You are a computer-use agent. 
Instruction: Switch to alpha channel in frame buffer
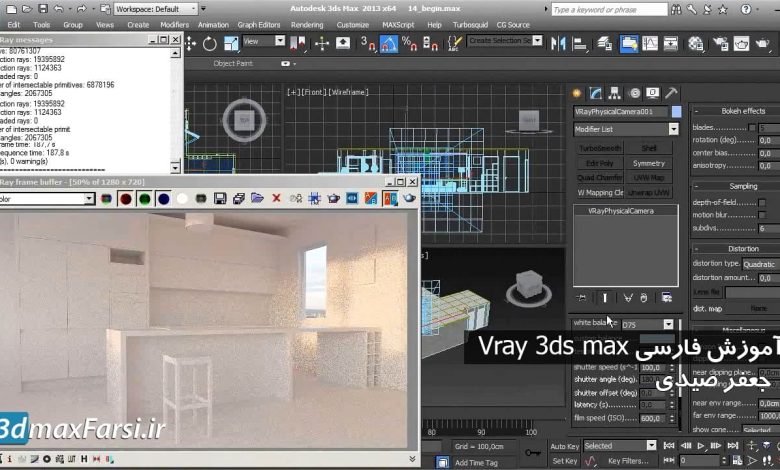point(182,199)
